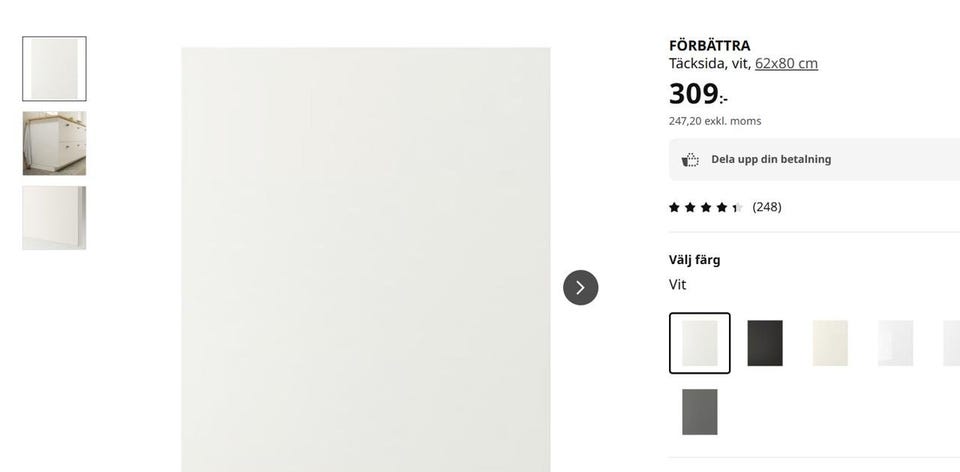The height and width of the screenshot is (472, 960).
Task: Choose the black color swatch
Action: [765, 343]
